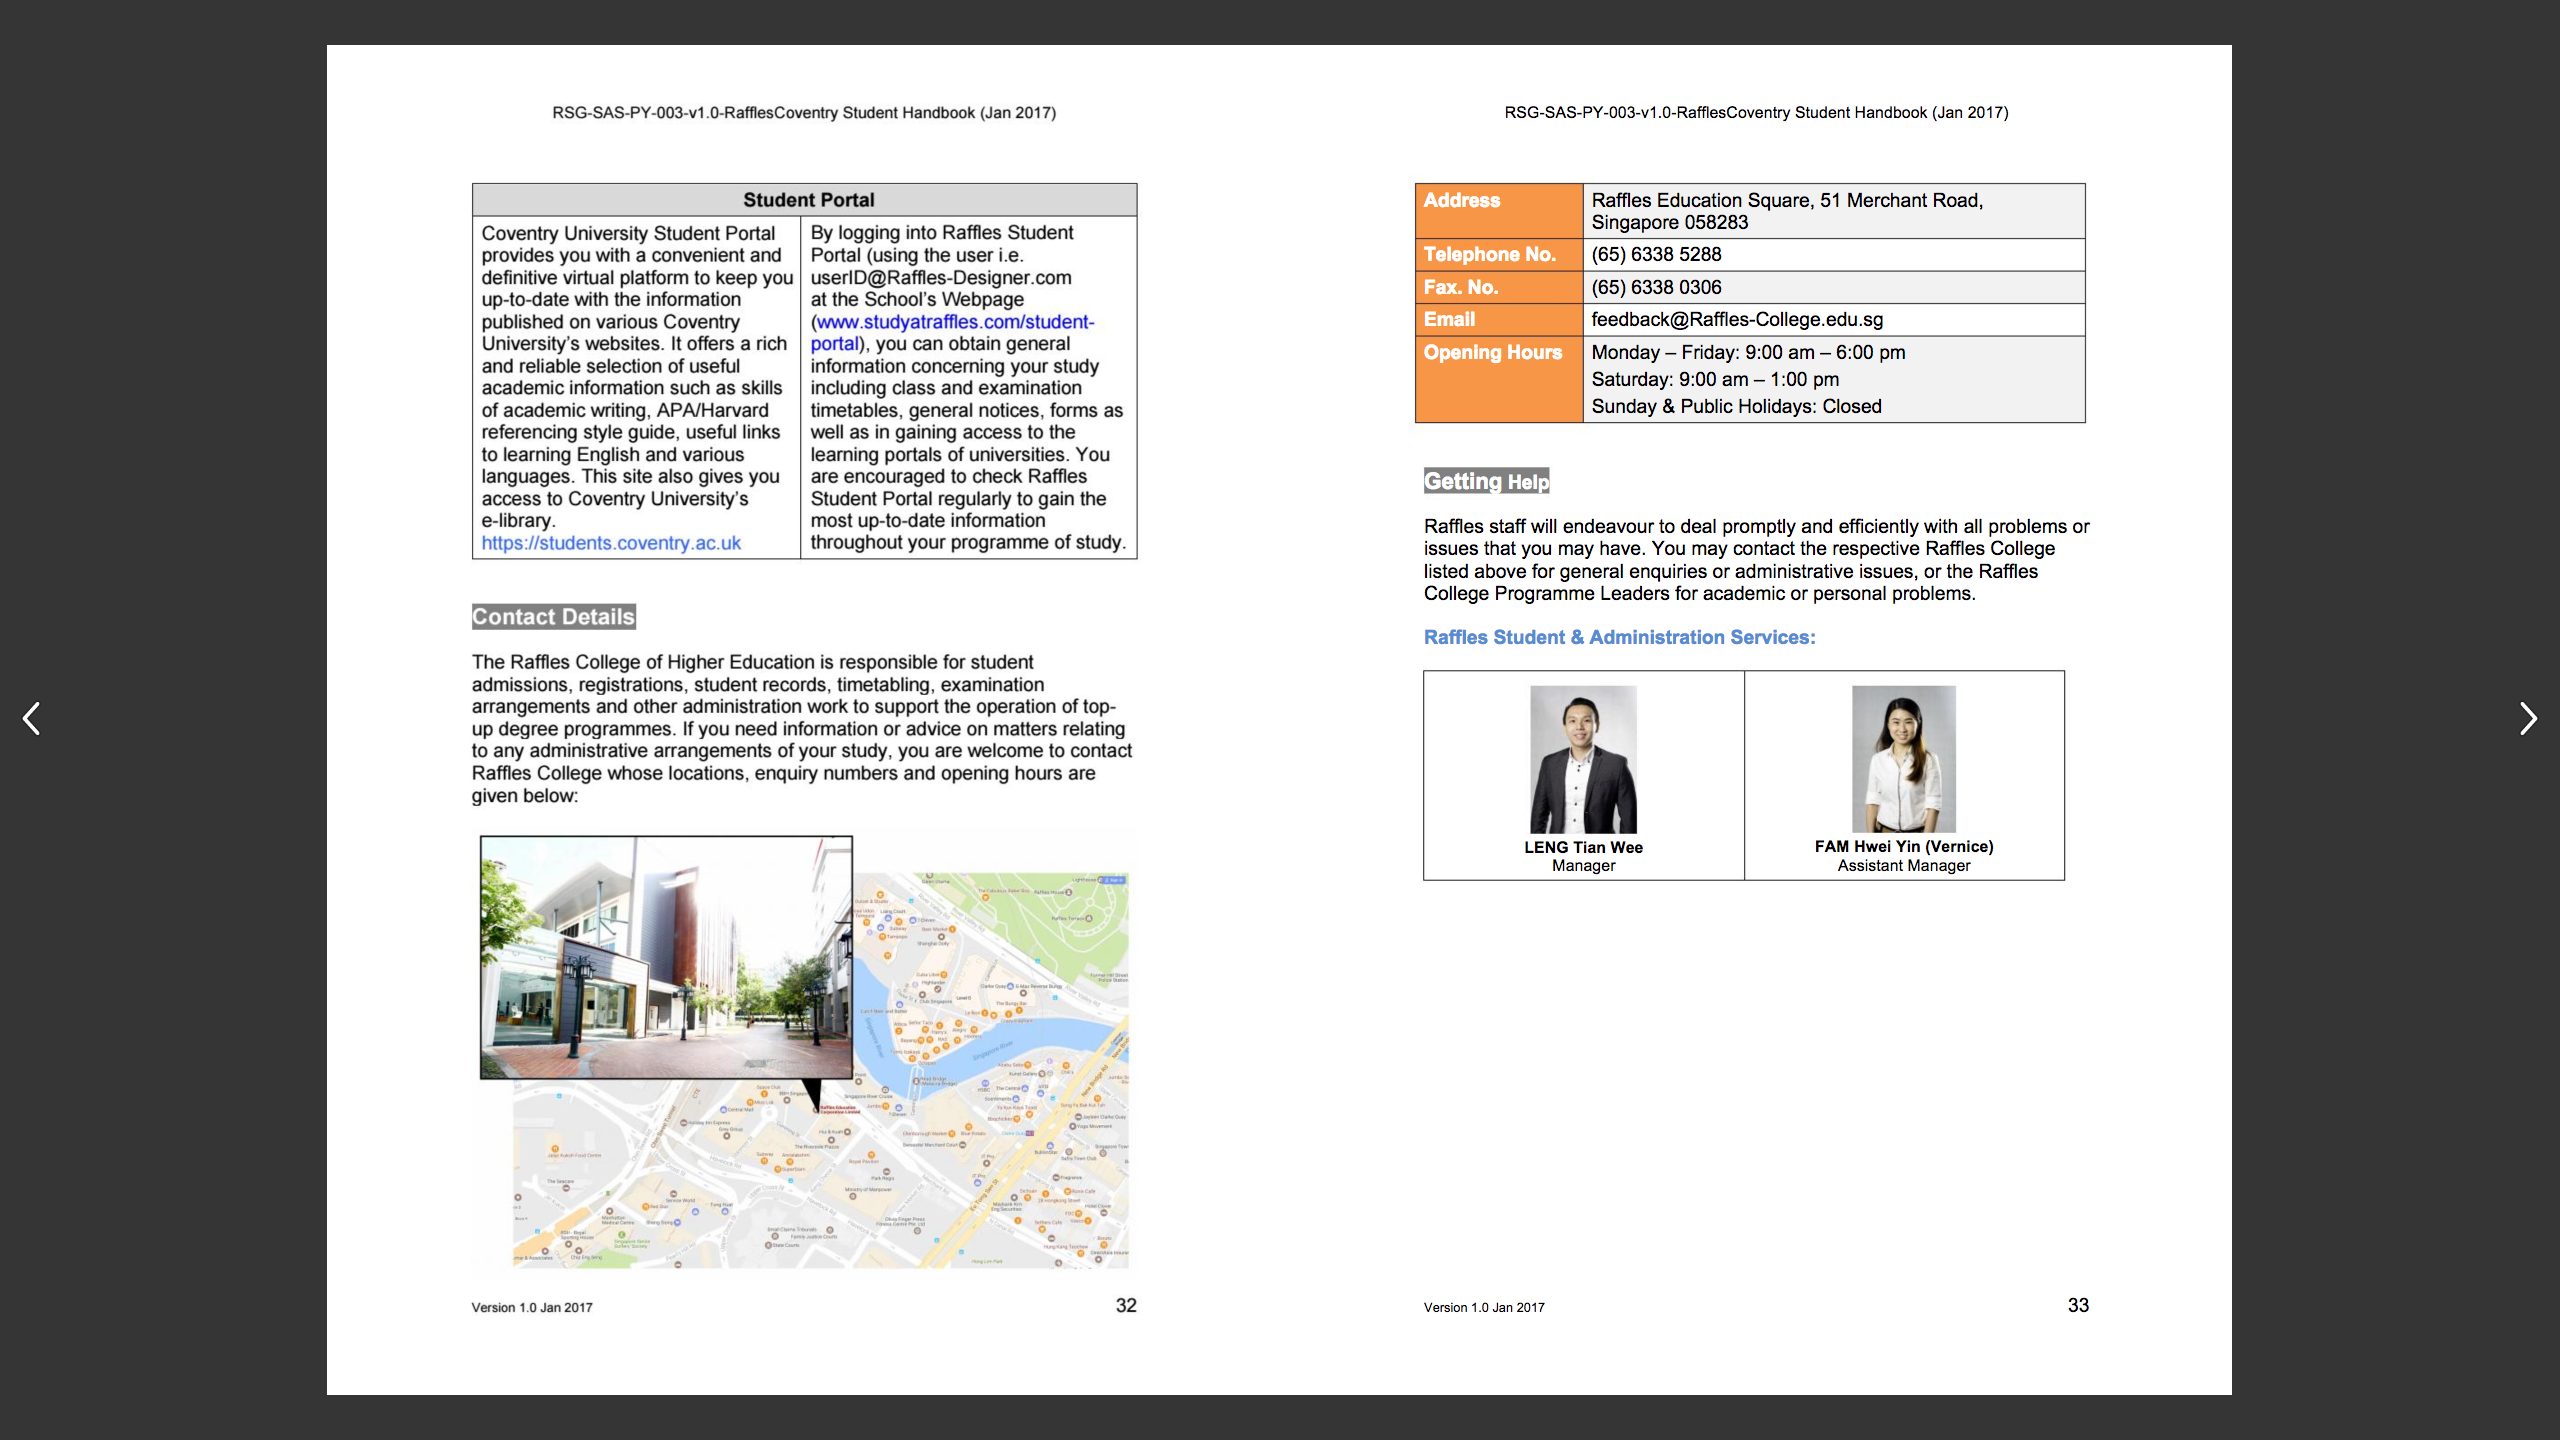
Task: Click the Fax. No. label cell
Action: click(1460, 288)
